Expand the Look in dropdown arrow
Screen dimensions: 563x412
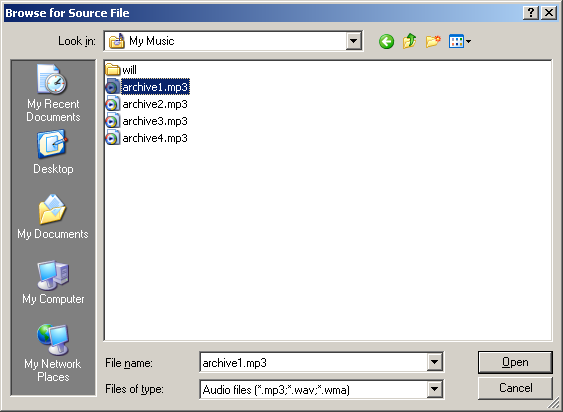click(354, 41)
